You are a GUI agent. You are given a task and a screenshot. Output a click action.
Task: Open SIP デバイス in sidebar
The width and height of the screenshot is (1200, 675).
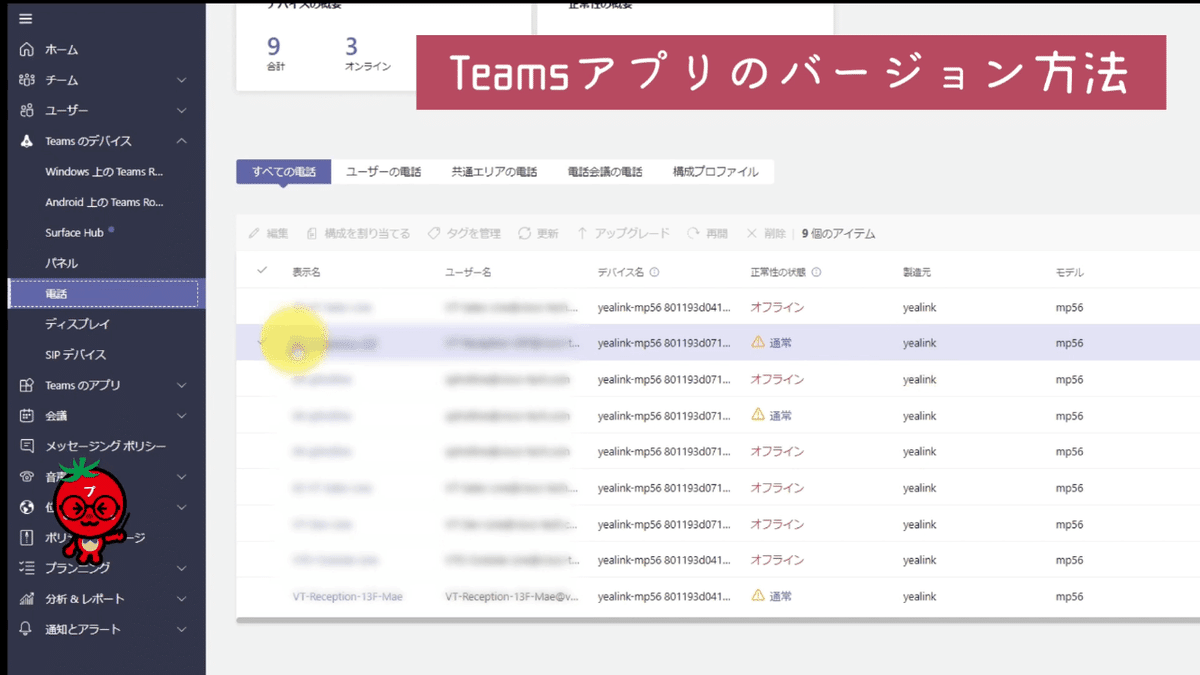click(x=75, y=355)
